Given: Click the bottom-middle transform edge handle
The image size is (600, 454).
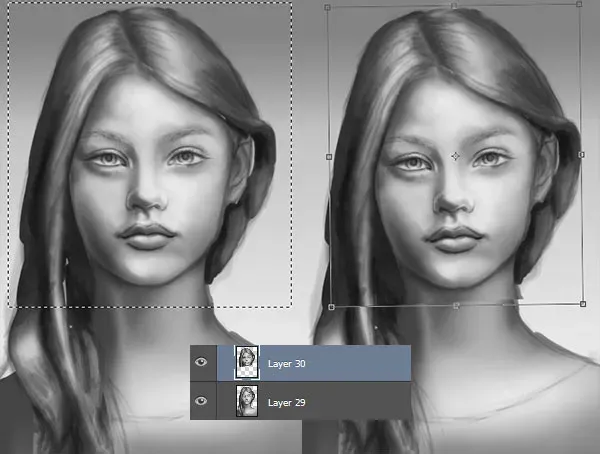Looking at the screenshot, I should 456,305.
